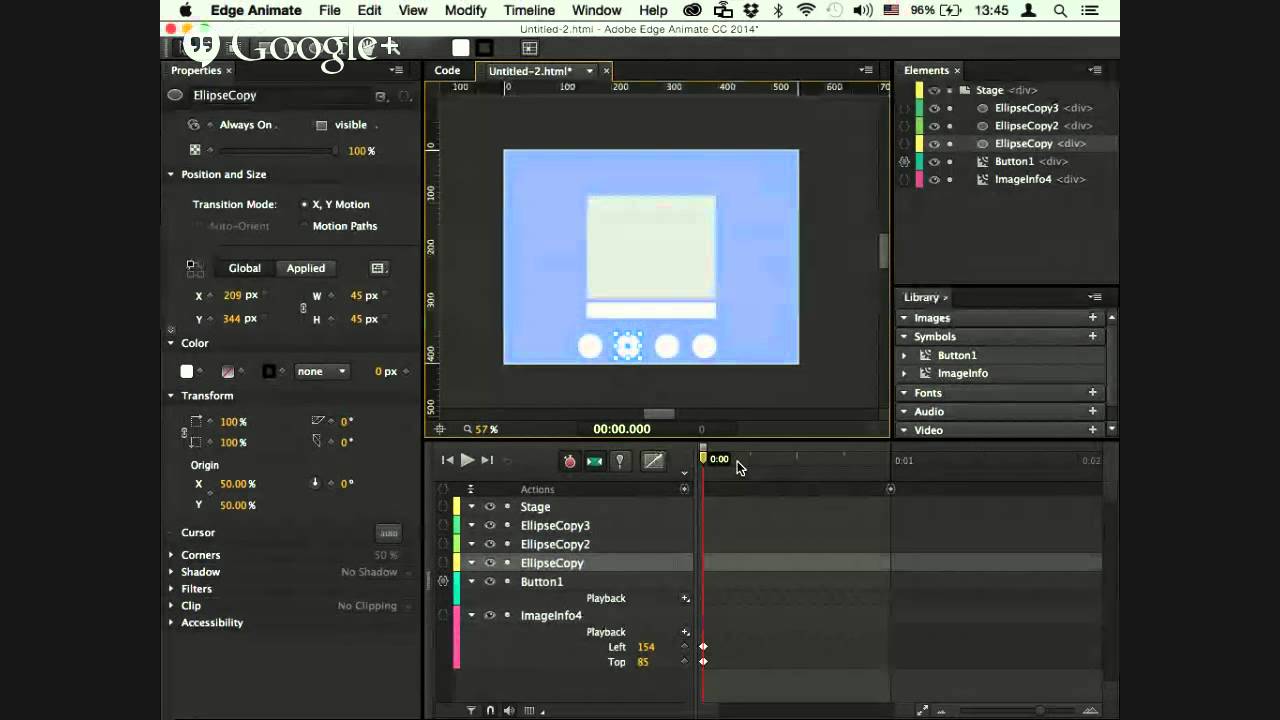
Task: Add a new Symbol in Library
Action: click(x=1093, y=337)
